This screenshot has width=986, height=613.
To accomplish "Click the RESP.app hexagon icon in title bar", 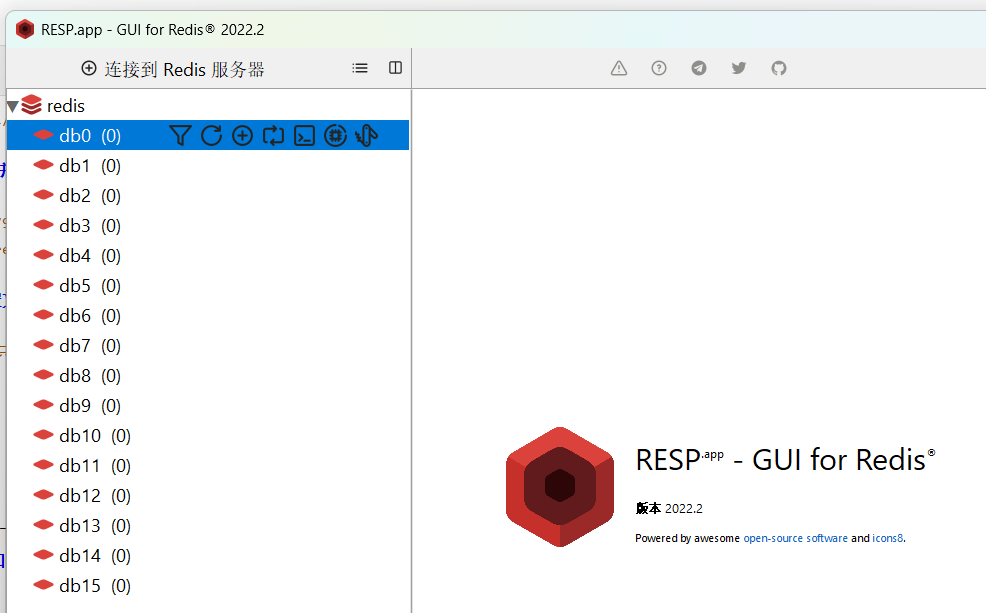I will coord(25,30).
